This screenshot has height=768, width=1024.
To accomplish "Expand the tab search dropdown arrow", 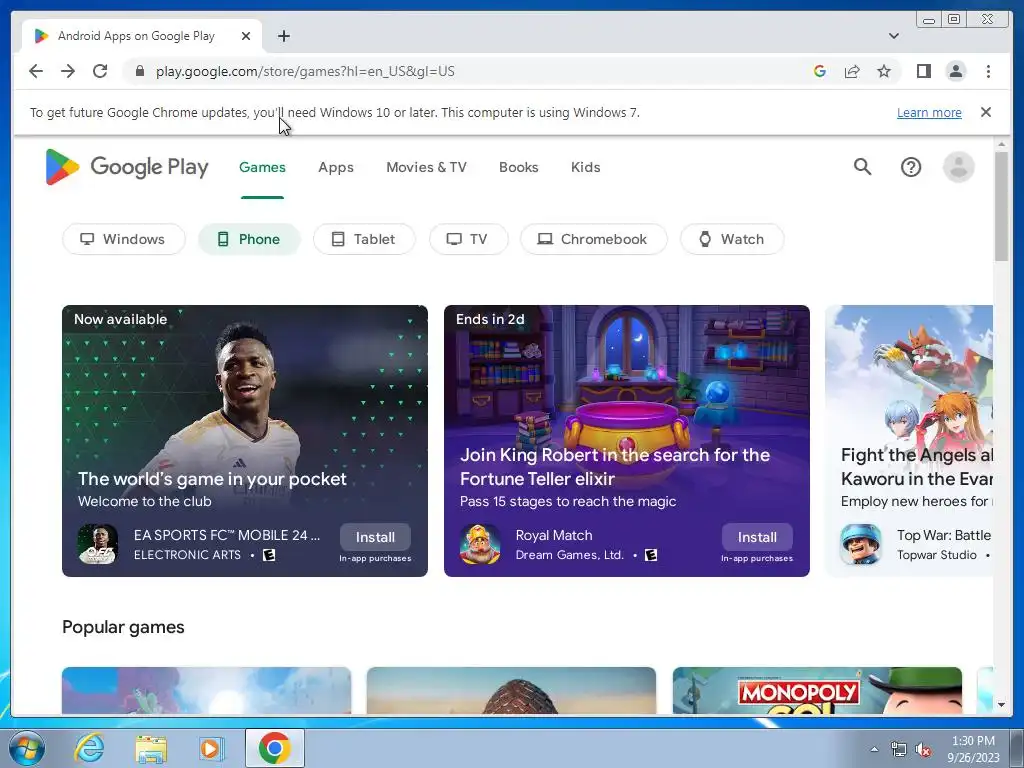I will [893, 36].
